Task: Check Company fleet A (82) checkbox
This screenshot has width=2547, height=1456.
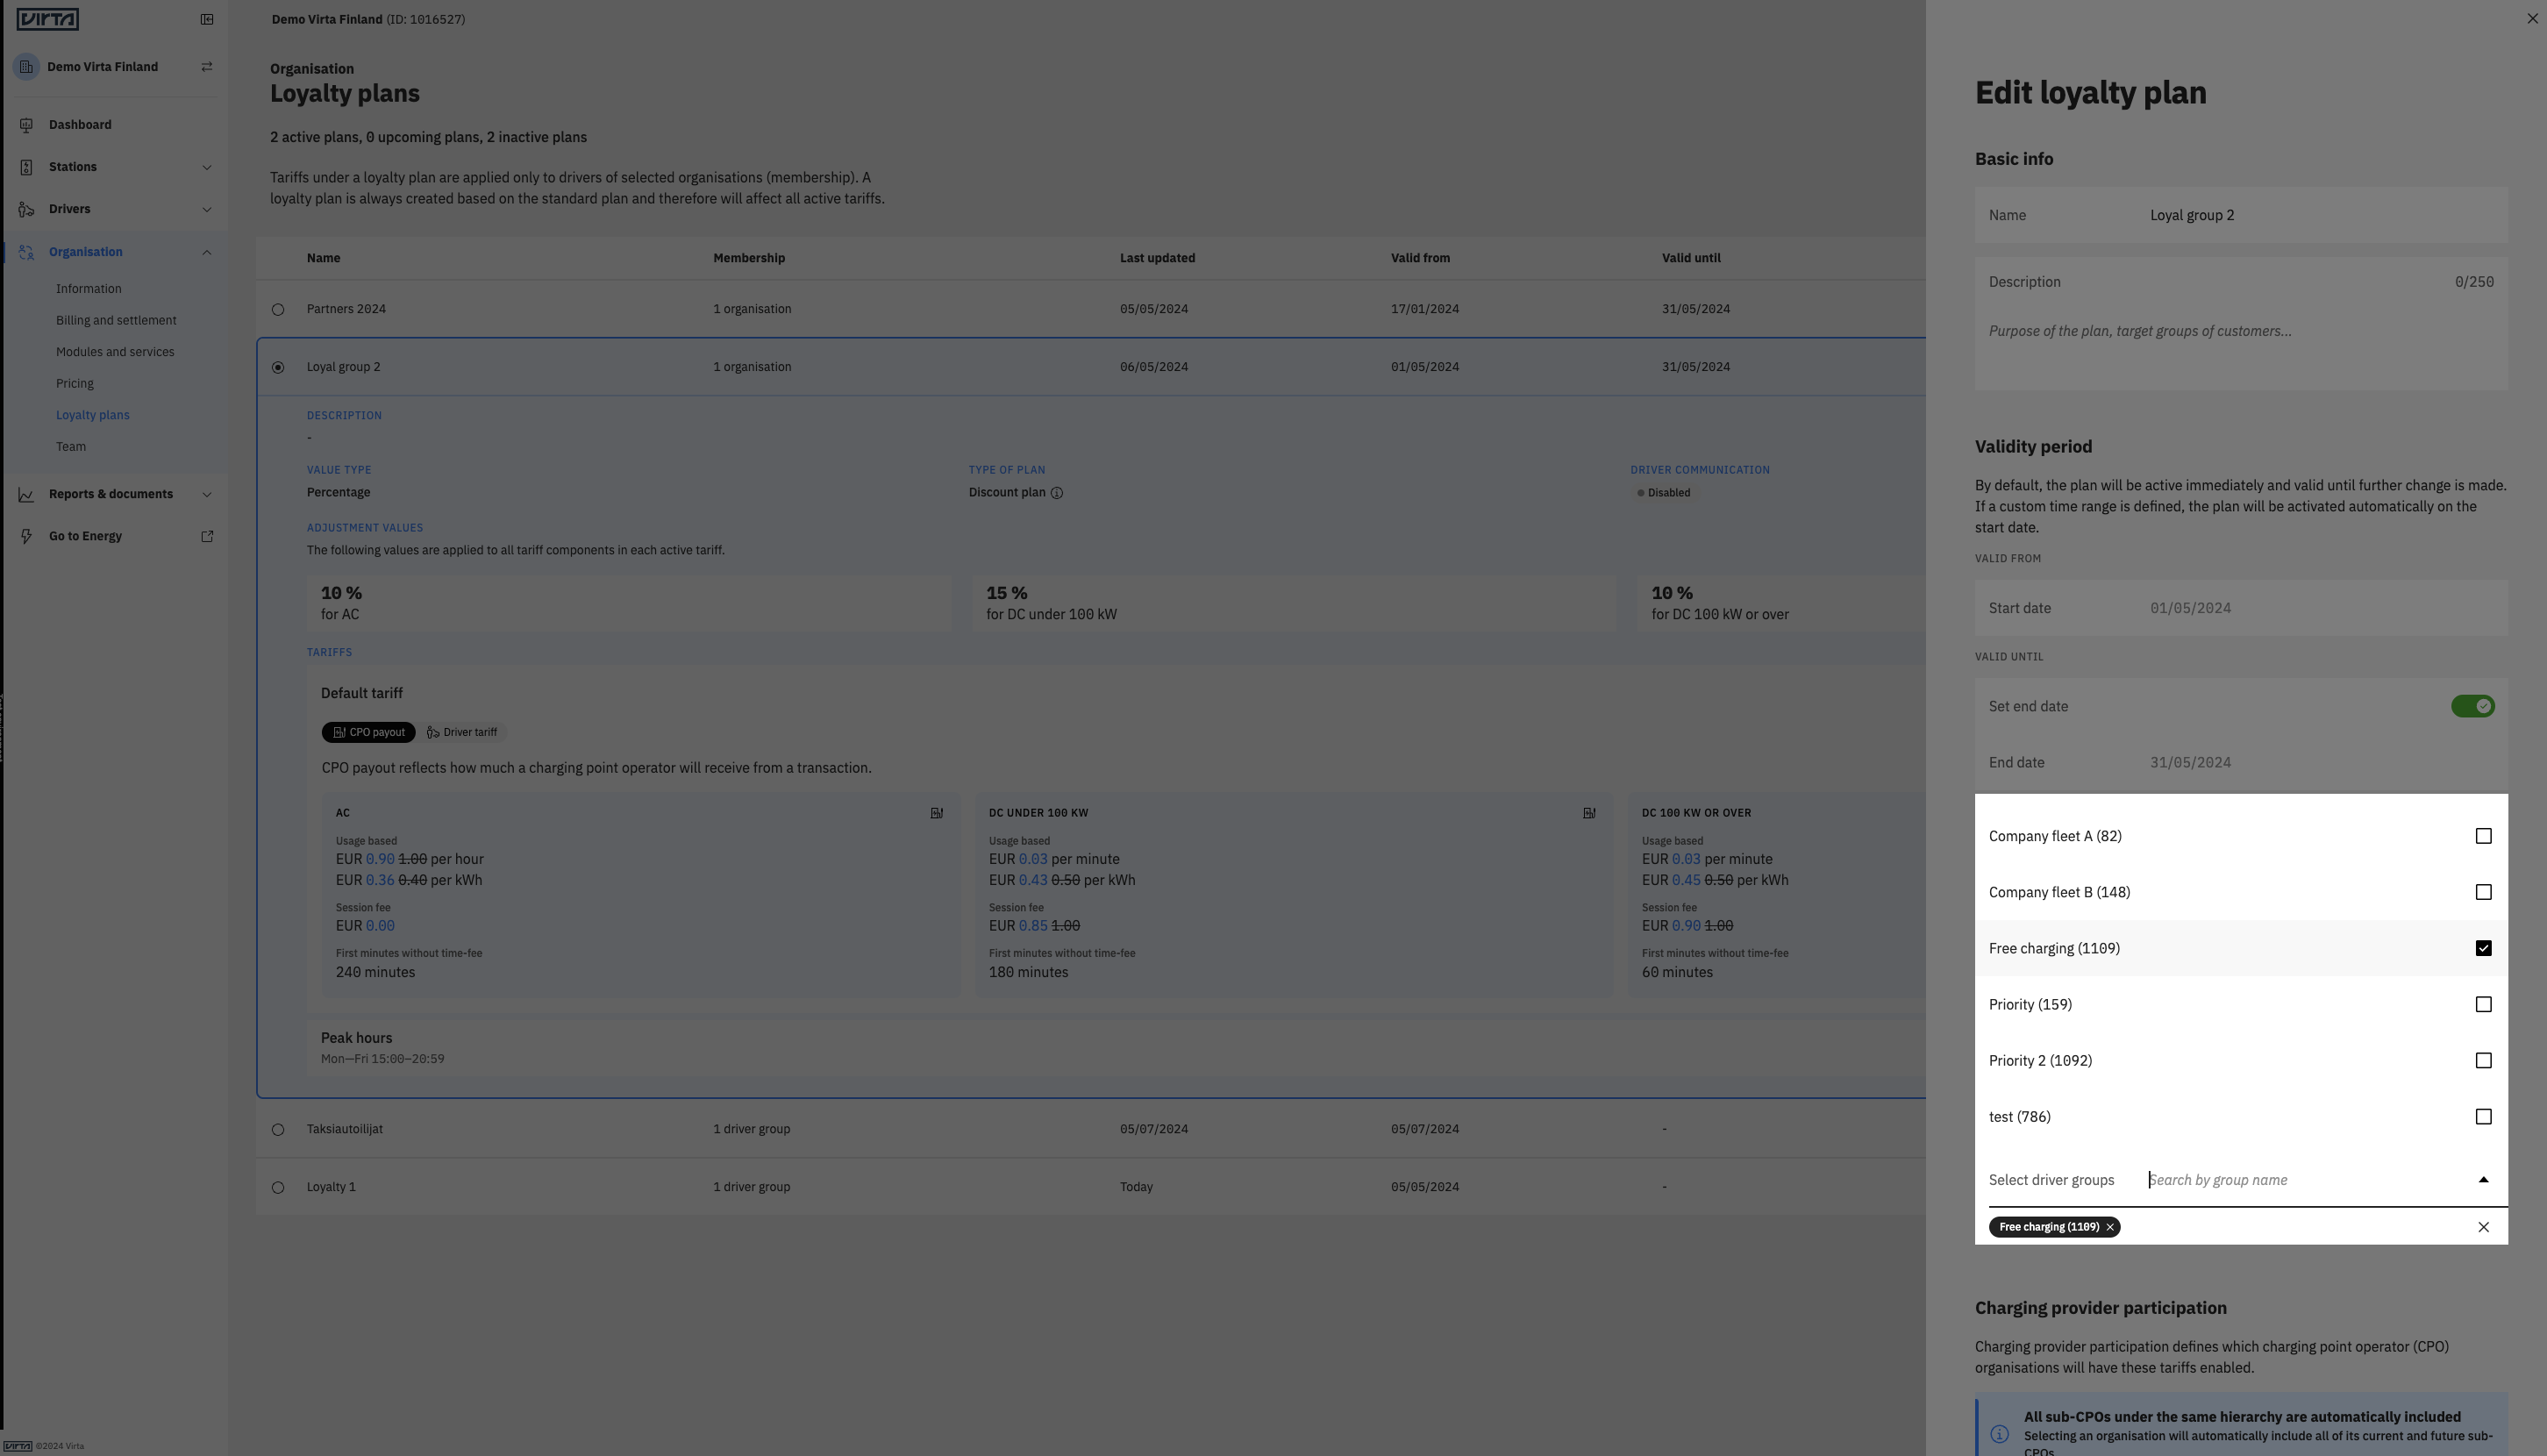Action: pyautogui.click(x=2483, y=836)
